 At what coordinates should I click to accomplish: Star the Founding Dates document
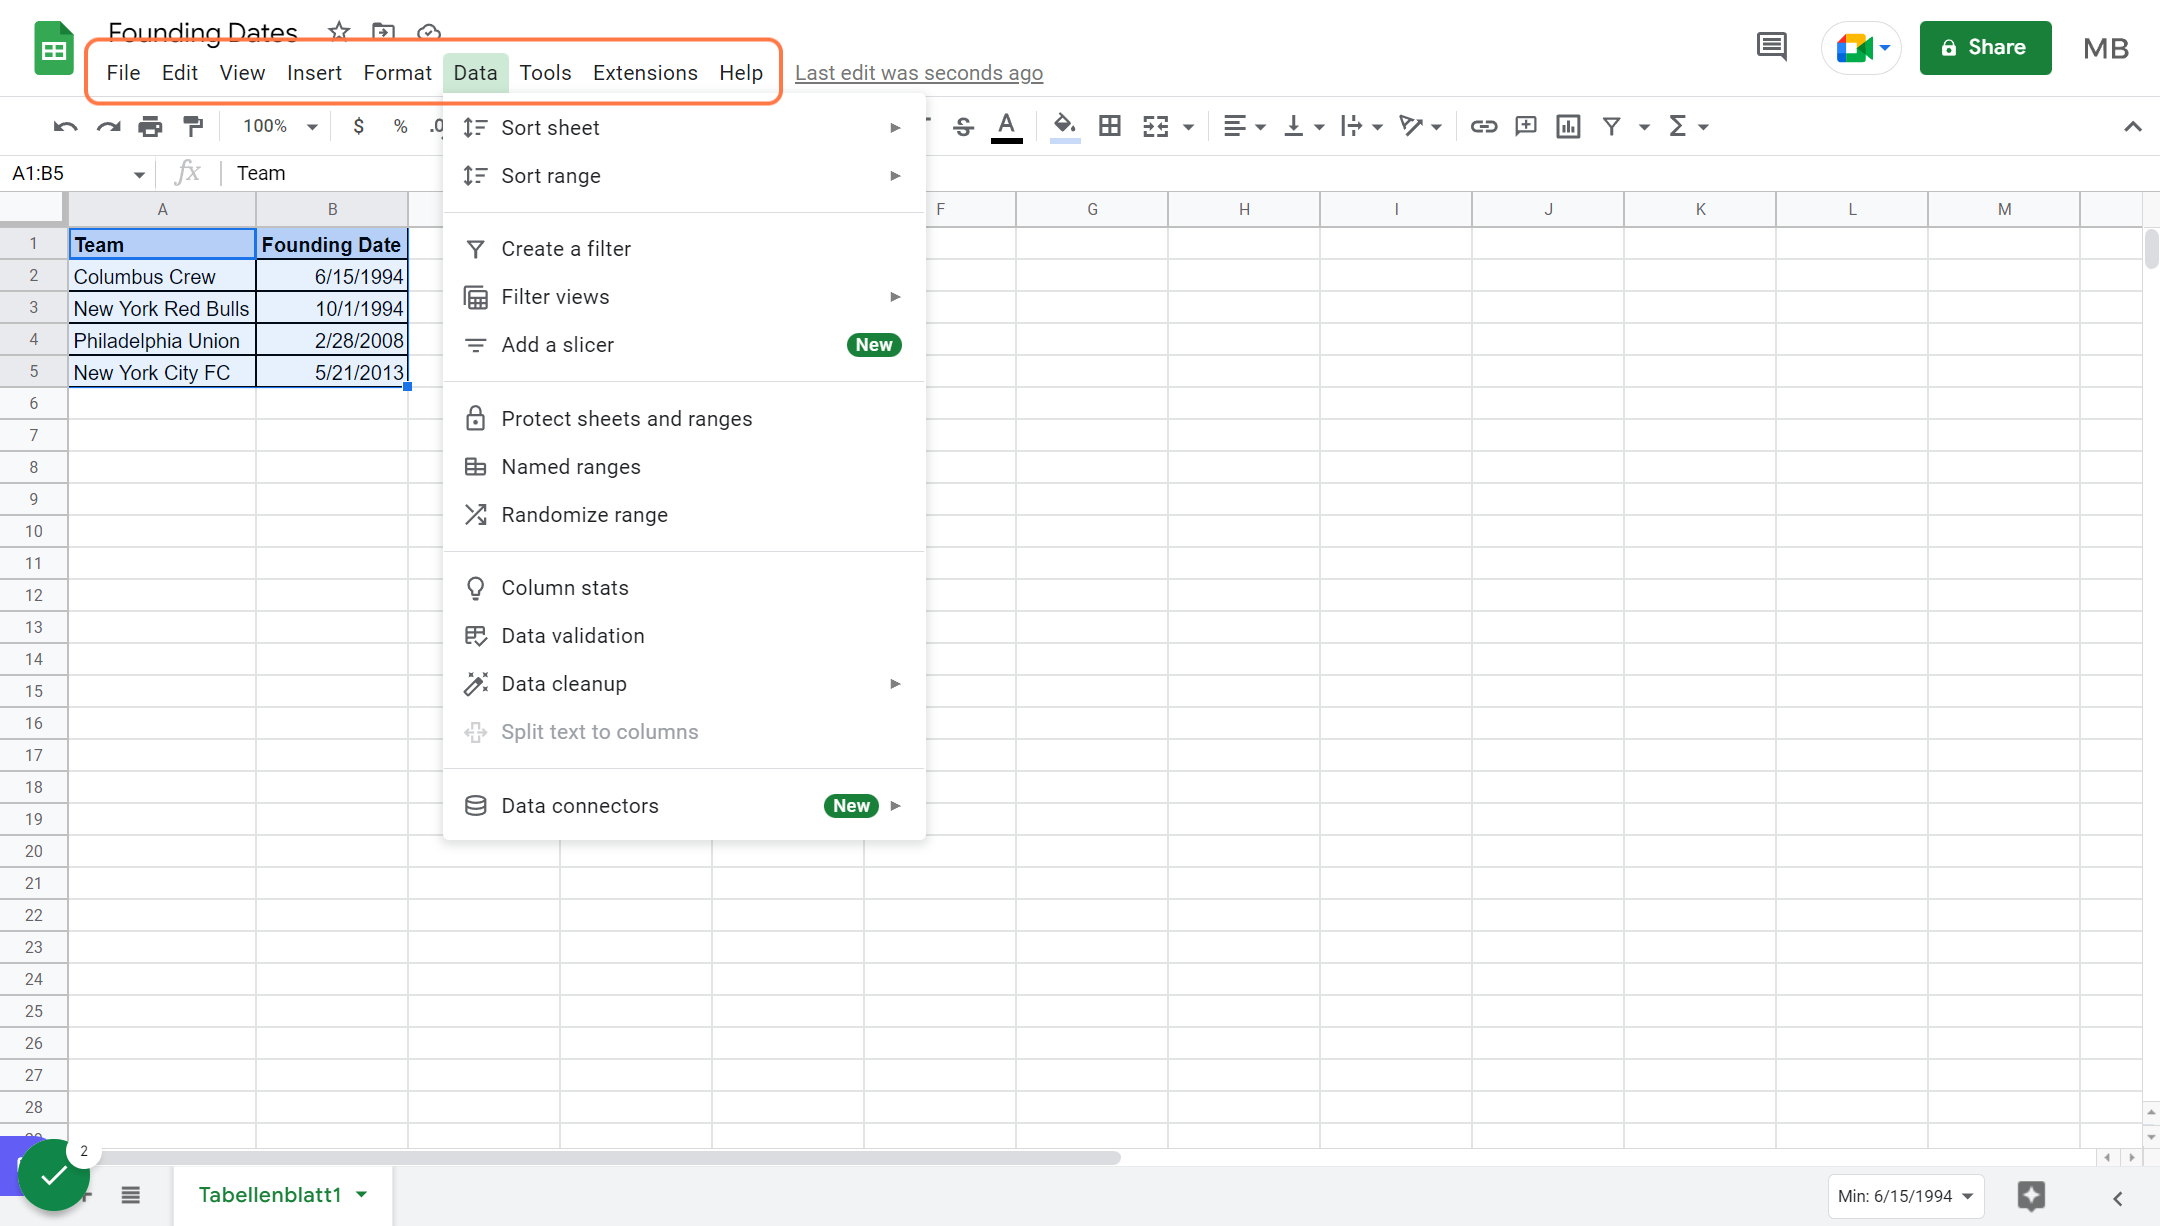point(339,31)
